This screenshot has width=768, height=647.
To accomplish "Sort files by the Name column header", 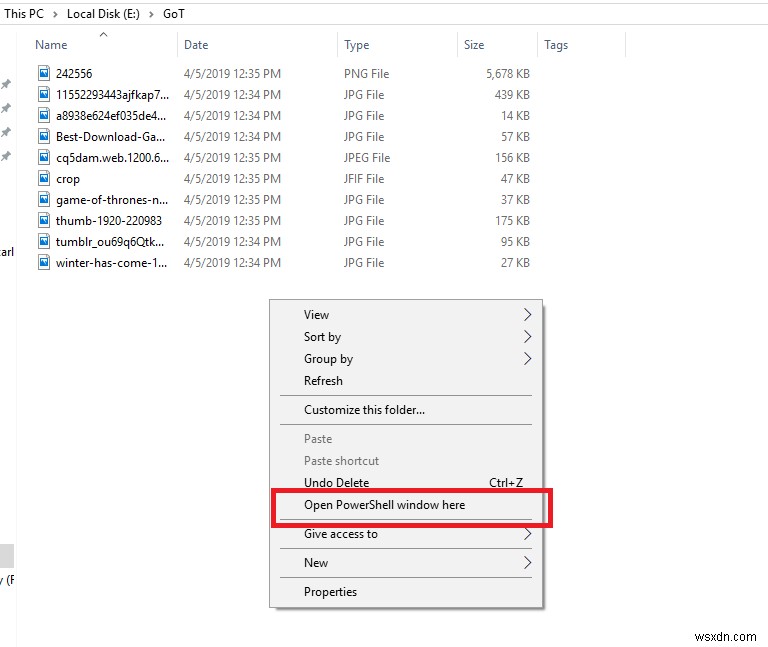I will [51, 45].
